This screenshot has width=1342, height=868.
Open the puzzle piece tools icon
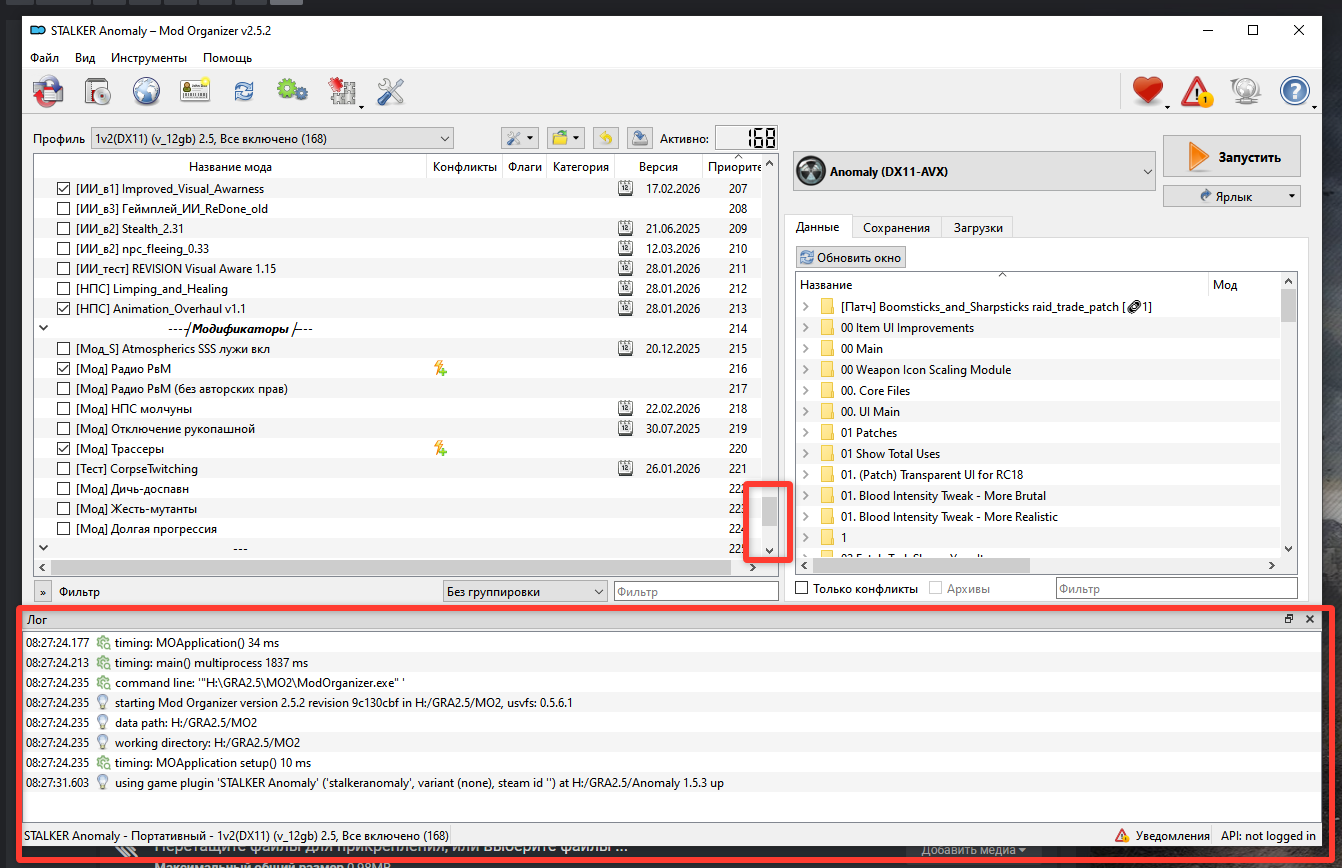tap(342, 92)
